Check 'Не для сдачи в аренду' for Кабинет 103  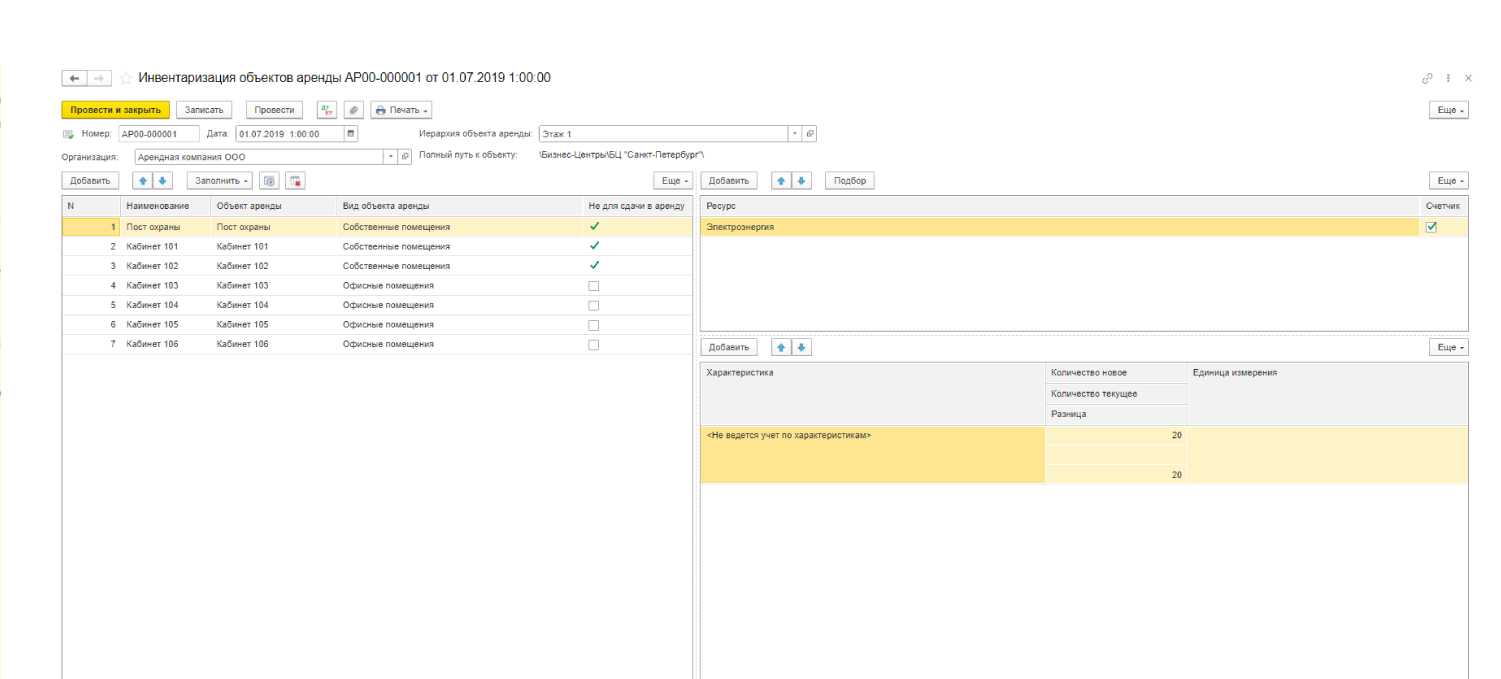593,286
